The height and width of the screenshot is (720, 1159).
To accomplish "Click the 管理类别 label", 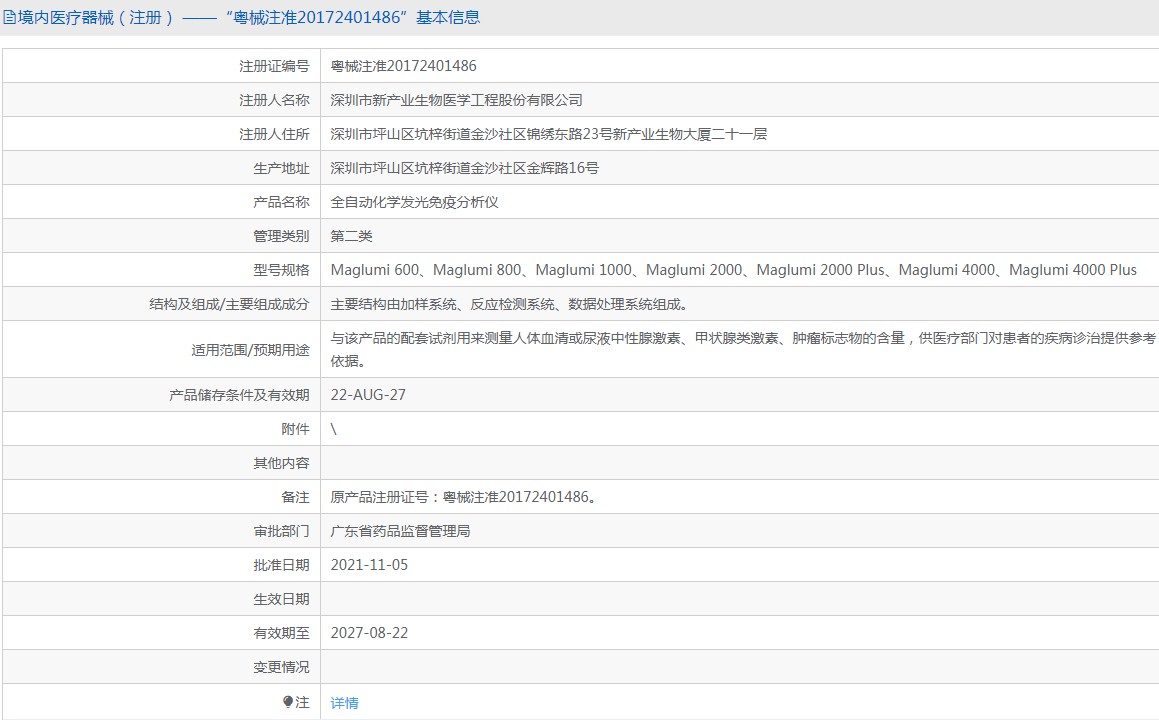I will click(x=281, y=236).
